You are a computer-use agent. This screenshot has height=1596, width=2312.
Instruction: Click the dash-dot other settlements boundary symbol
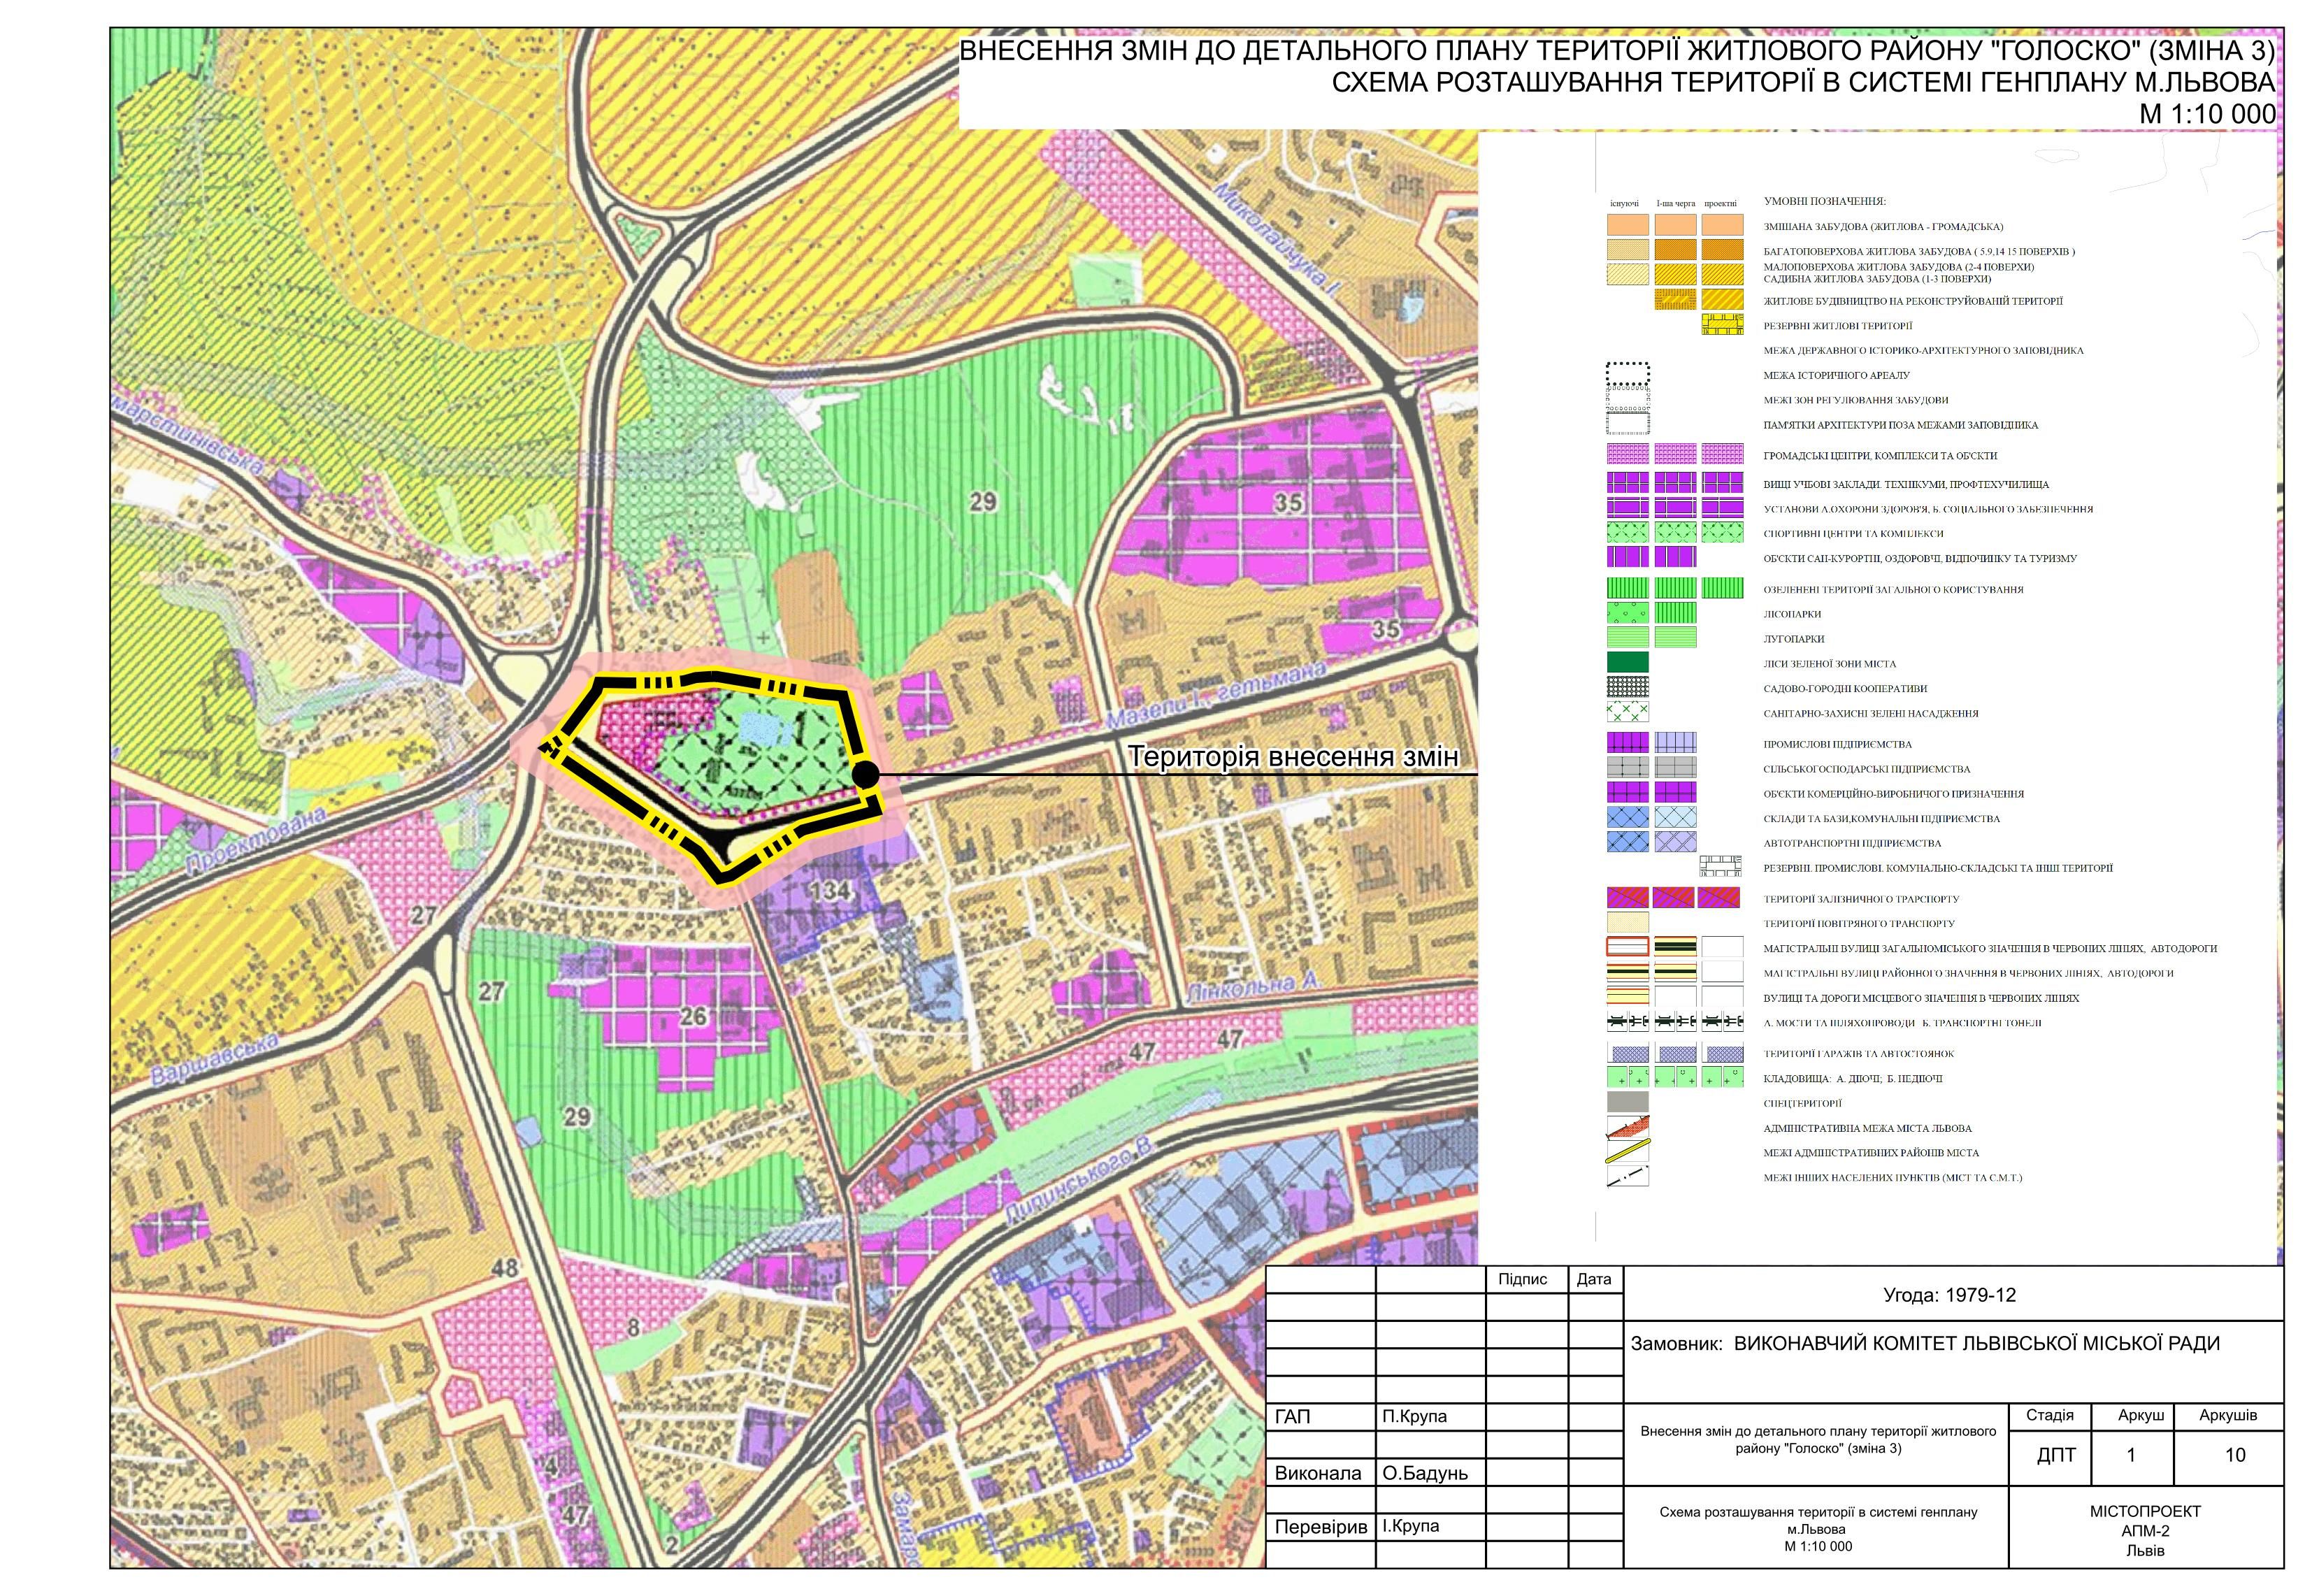[x=1627, y=1177]
